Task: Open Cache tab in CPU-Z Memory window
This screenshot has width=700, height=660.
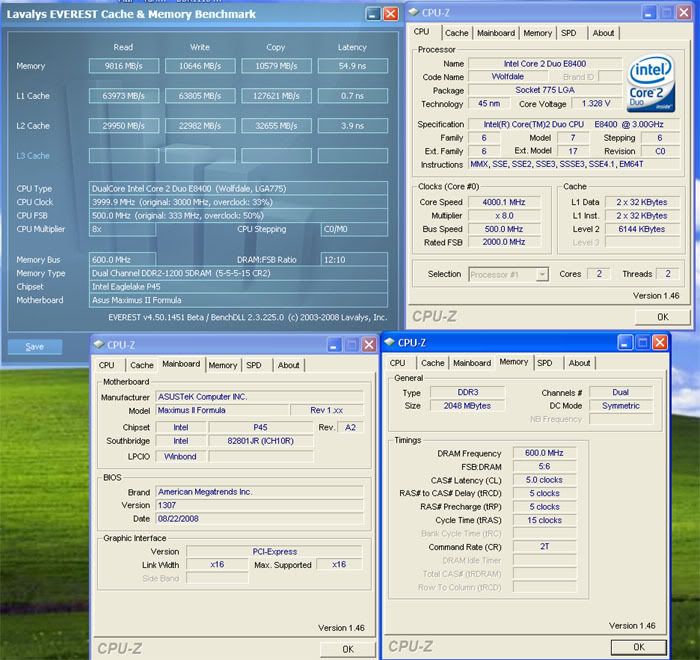Action: (x=433, y=363)
